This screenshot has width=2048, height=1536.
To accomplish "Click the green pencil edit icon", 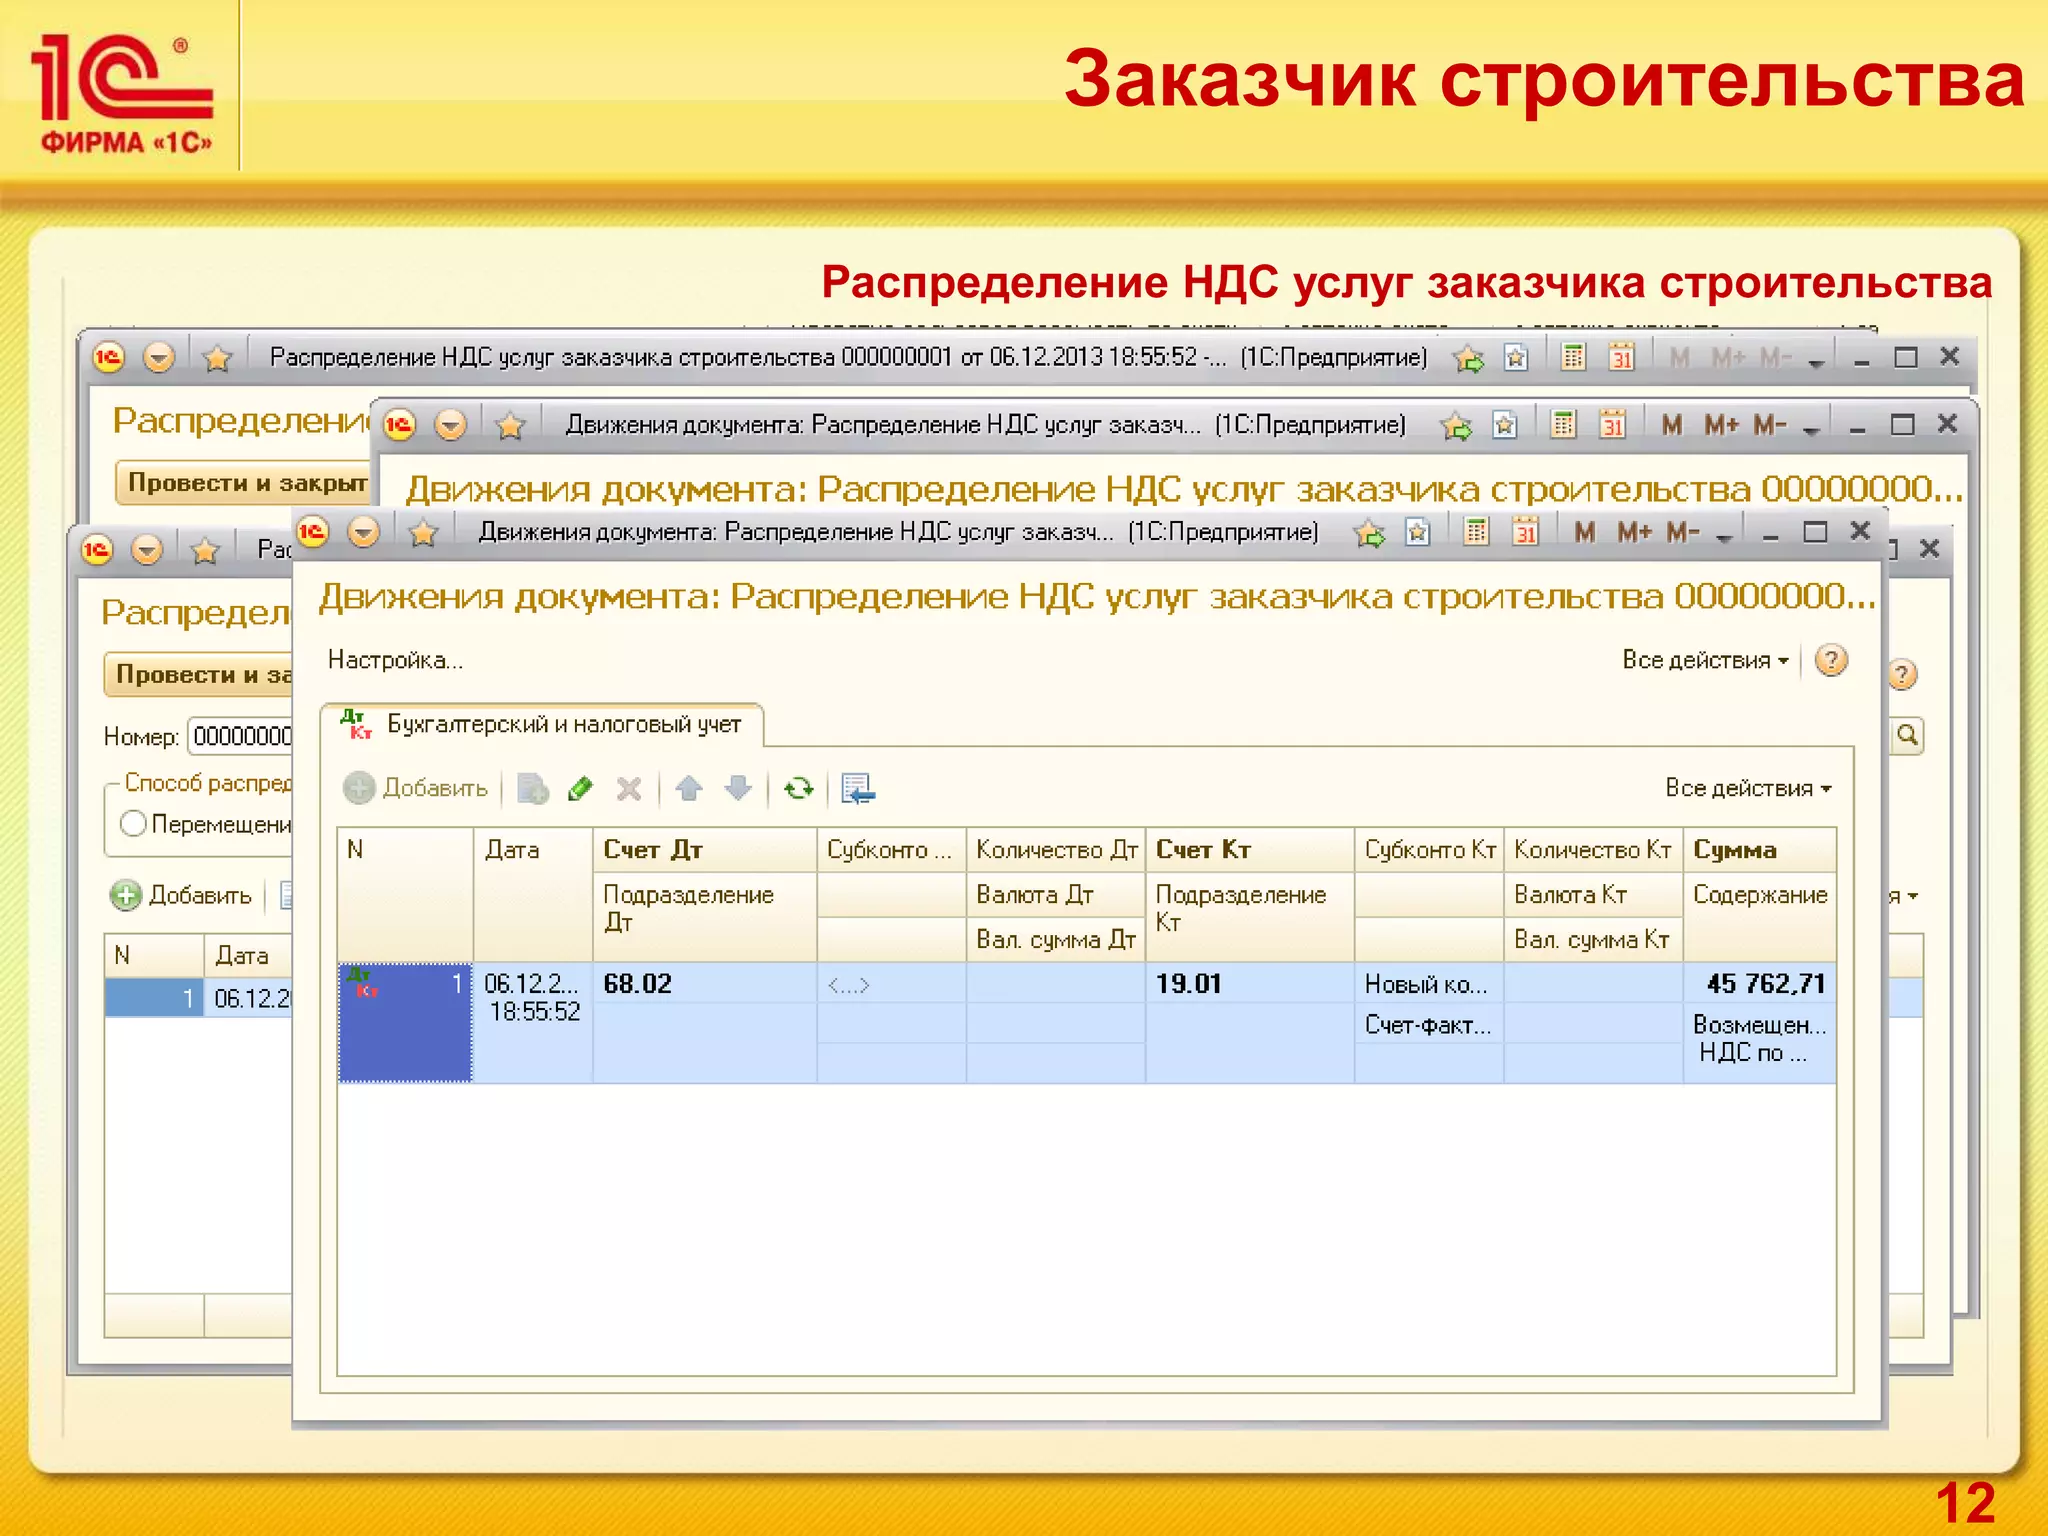I will 580,789.
